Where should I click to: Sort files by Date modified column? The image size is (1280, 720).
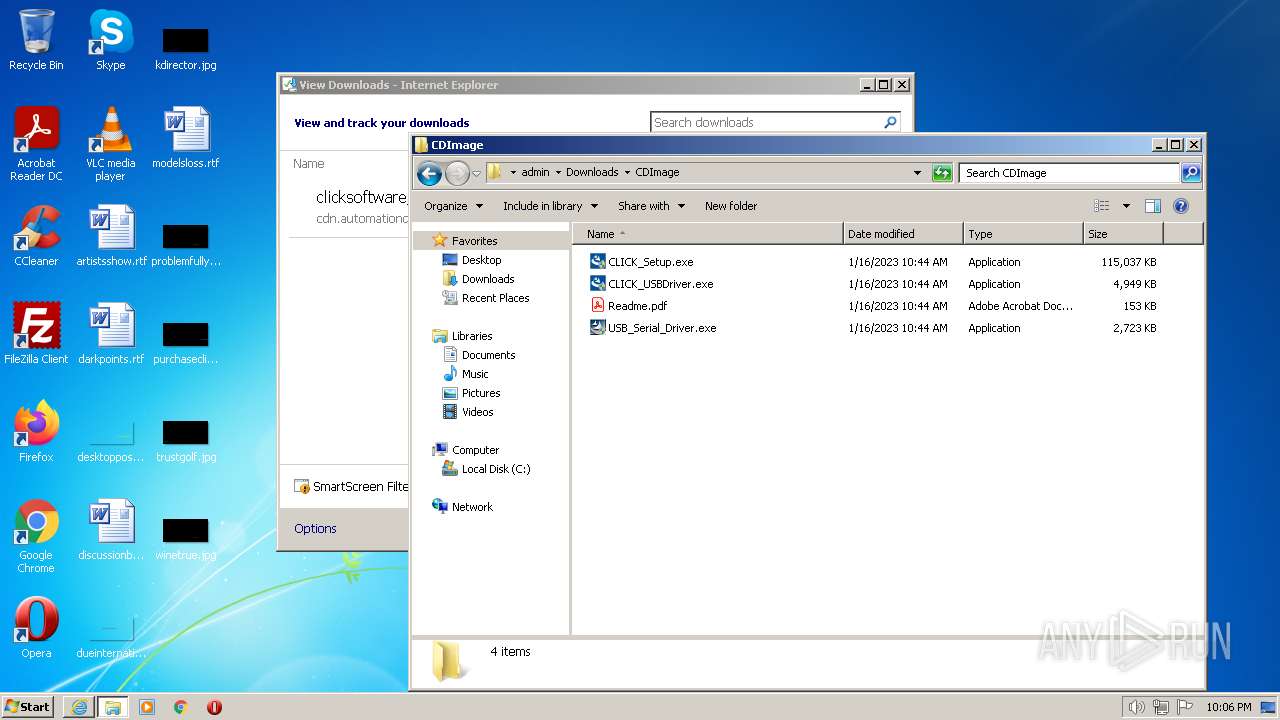pos(903,234)
